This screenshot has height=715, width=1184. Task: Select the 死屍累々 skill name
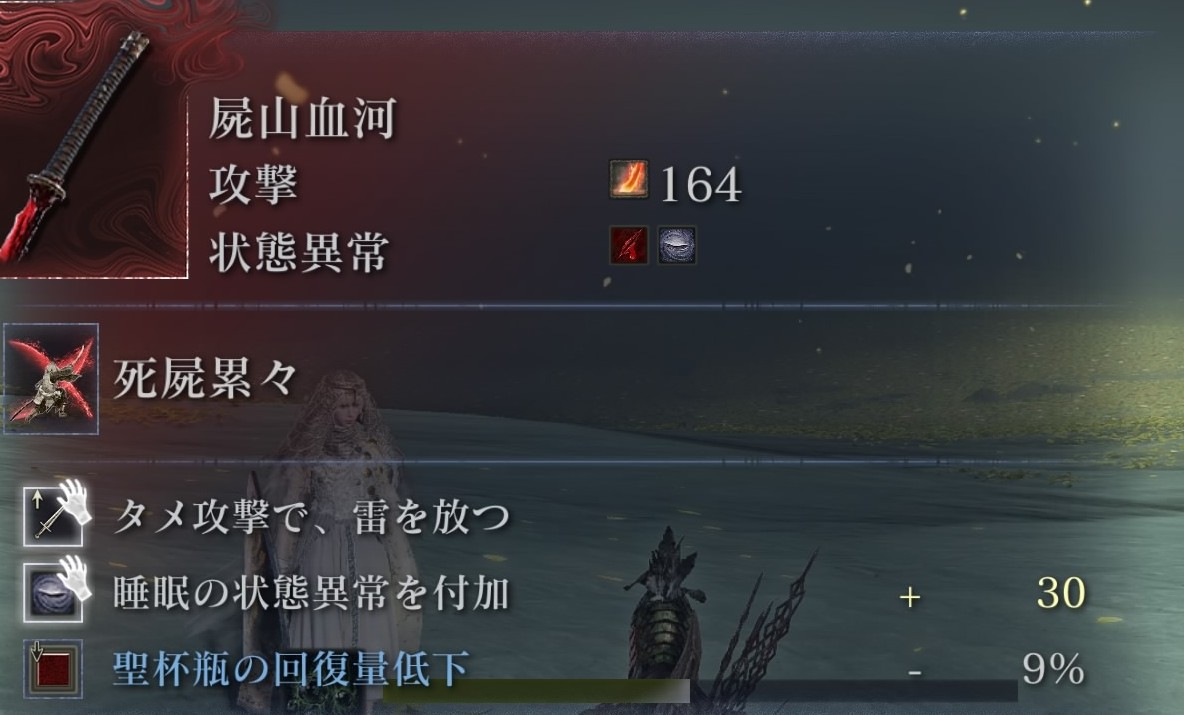[x=205, y=378]
